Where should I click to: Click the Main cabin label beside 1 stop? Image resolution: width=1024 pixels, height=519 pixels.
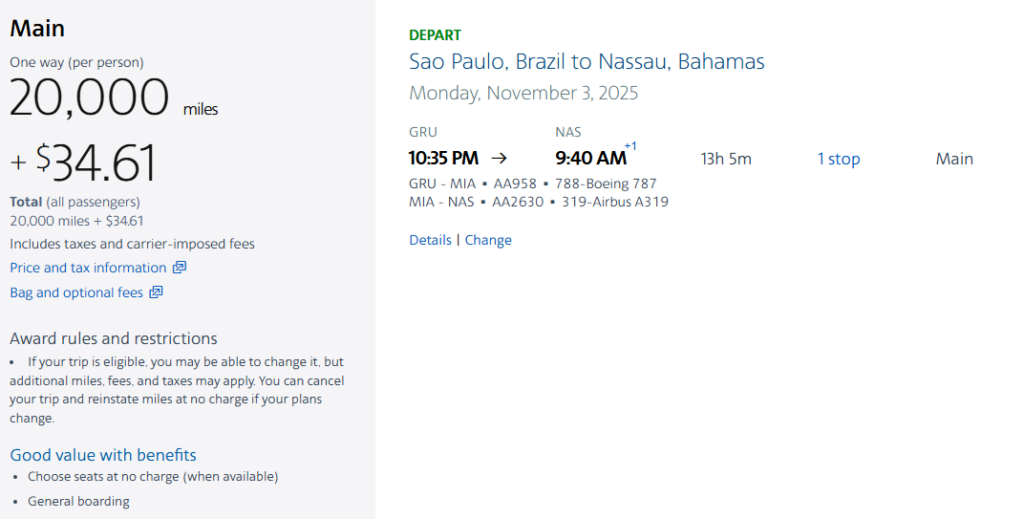click(954, 159)
